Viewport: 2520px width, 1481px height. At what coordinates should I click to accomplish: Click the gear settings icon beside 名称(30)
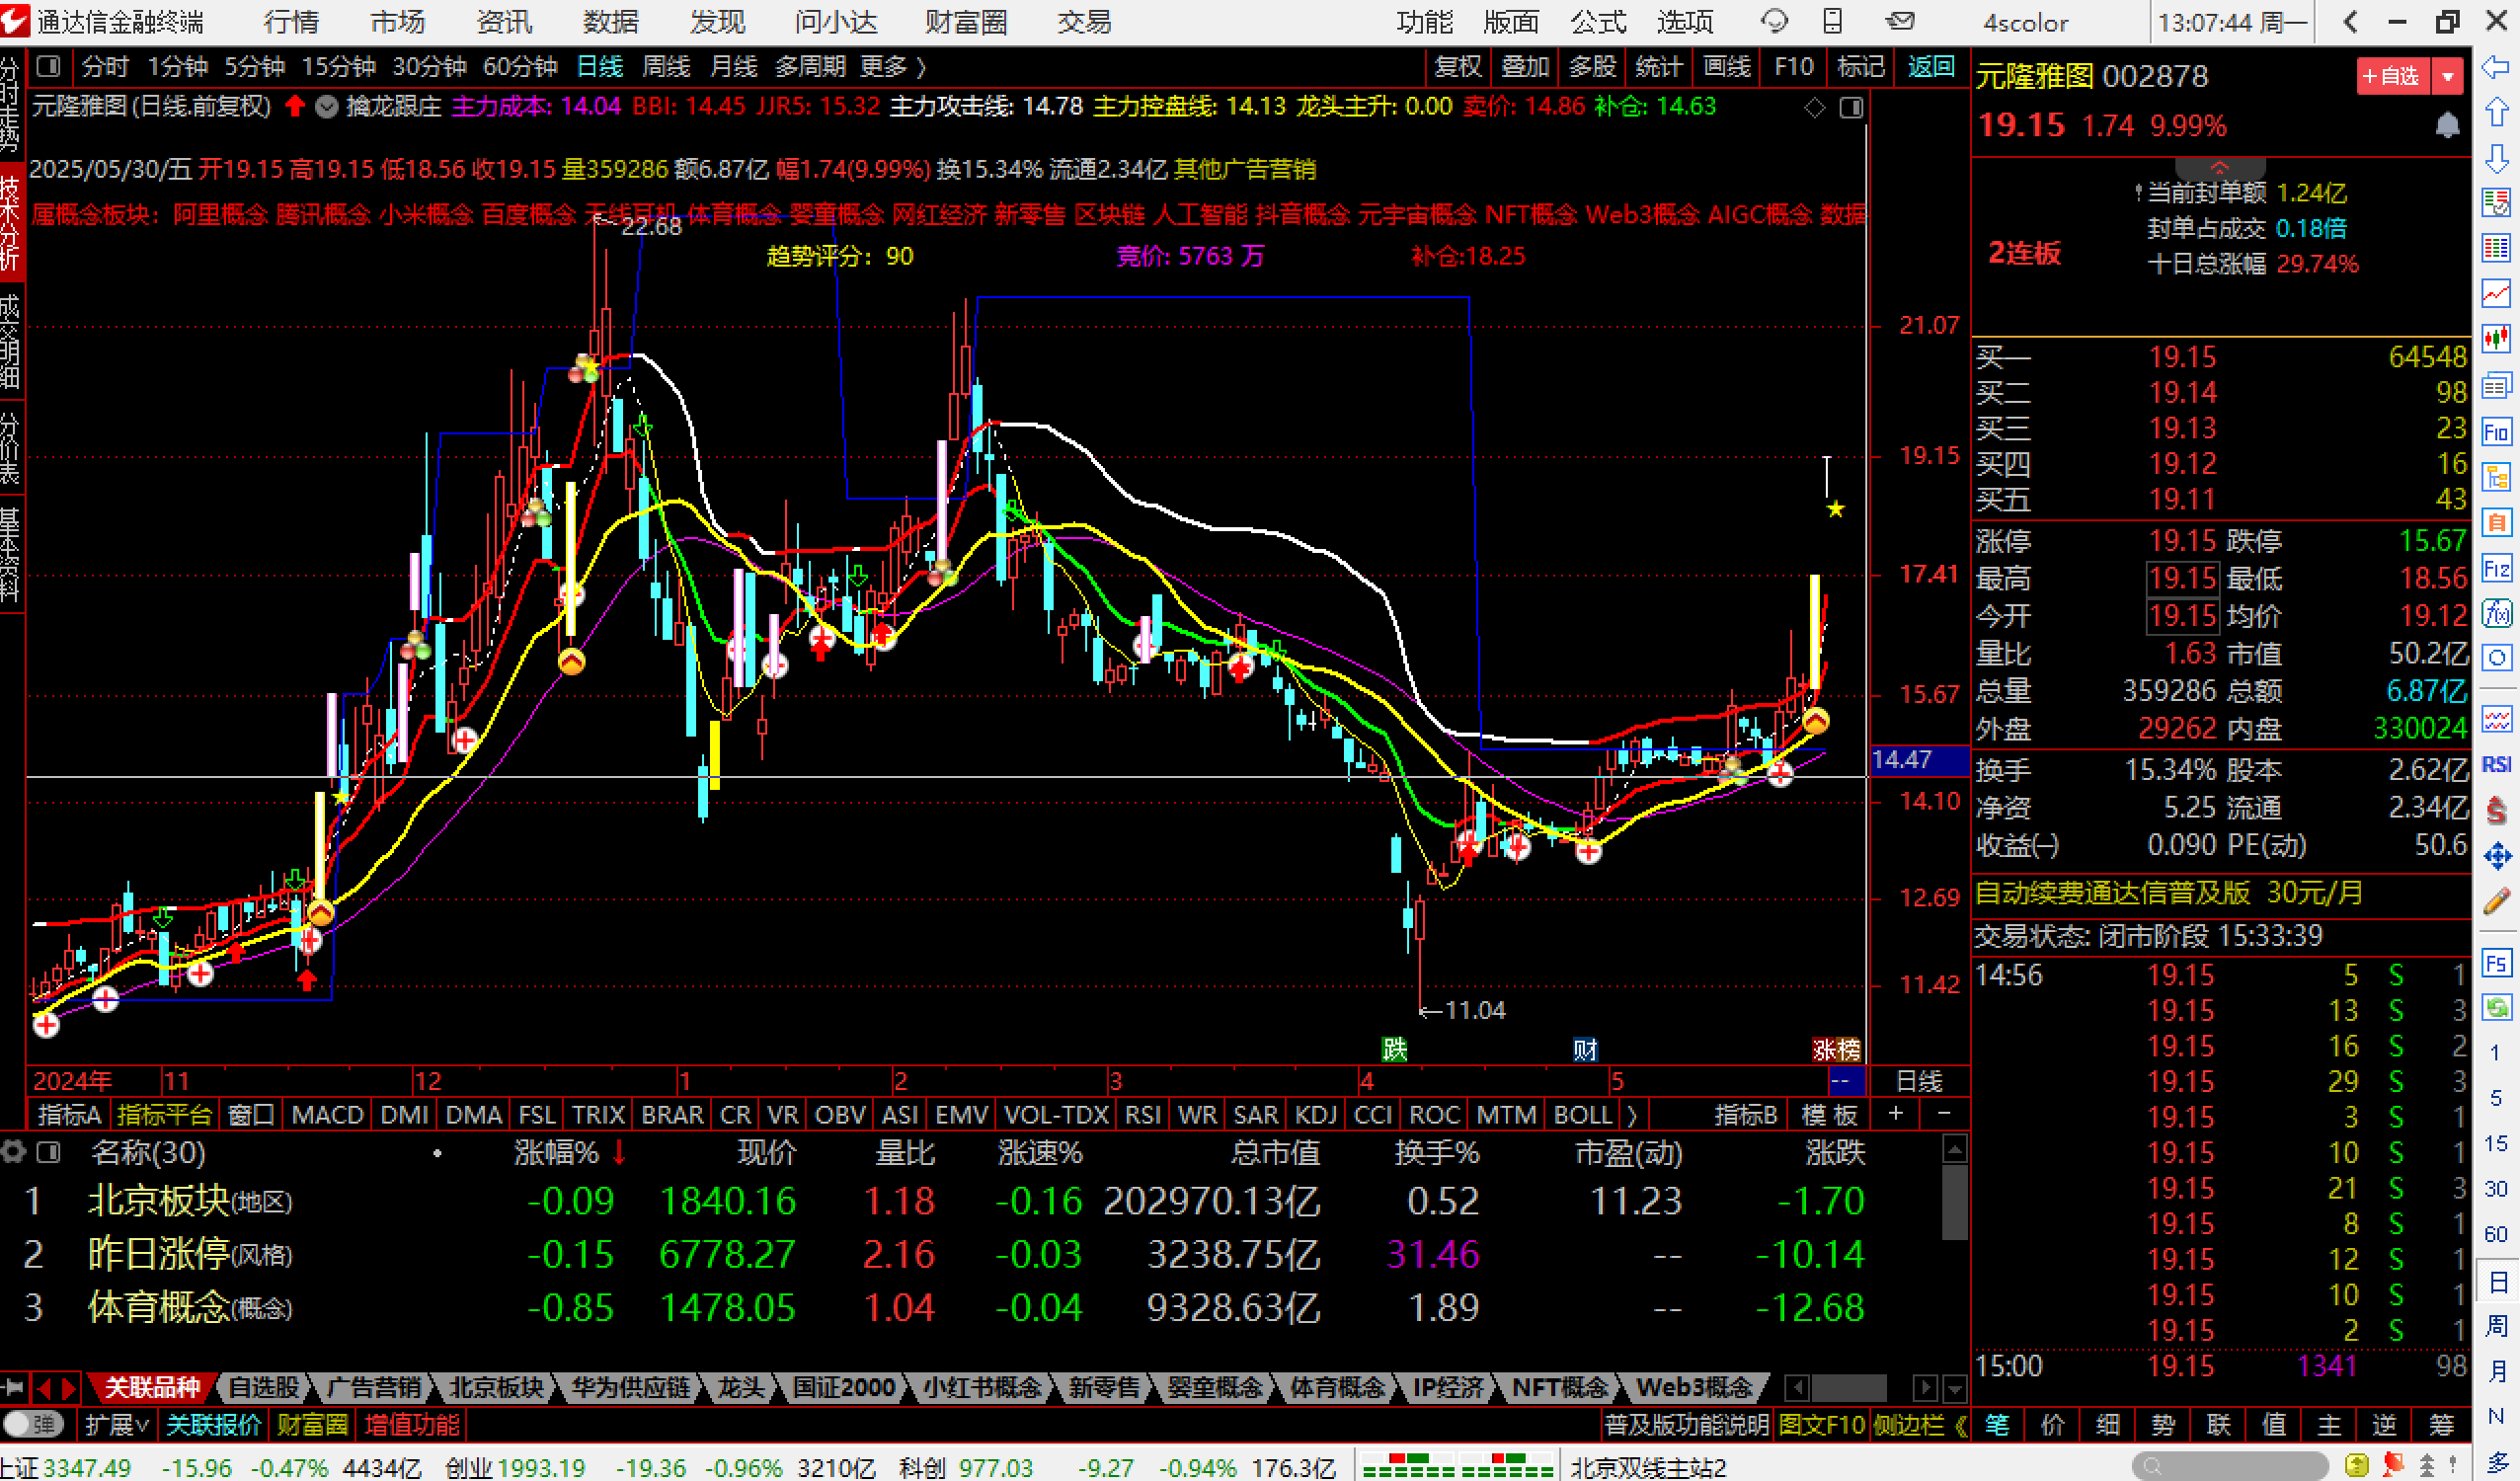(14, 1152)
